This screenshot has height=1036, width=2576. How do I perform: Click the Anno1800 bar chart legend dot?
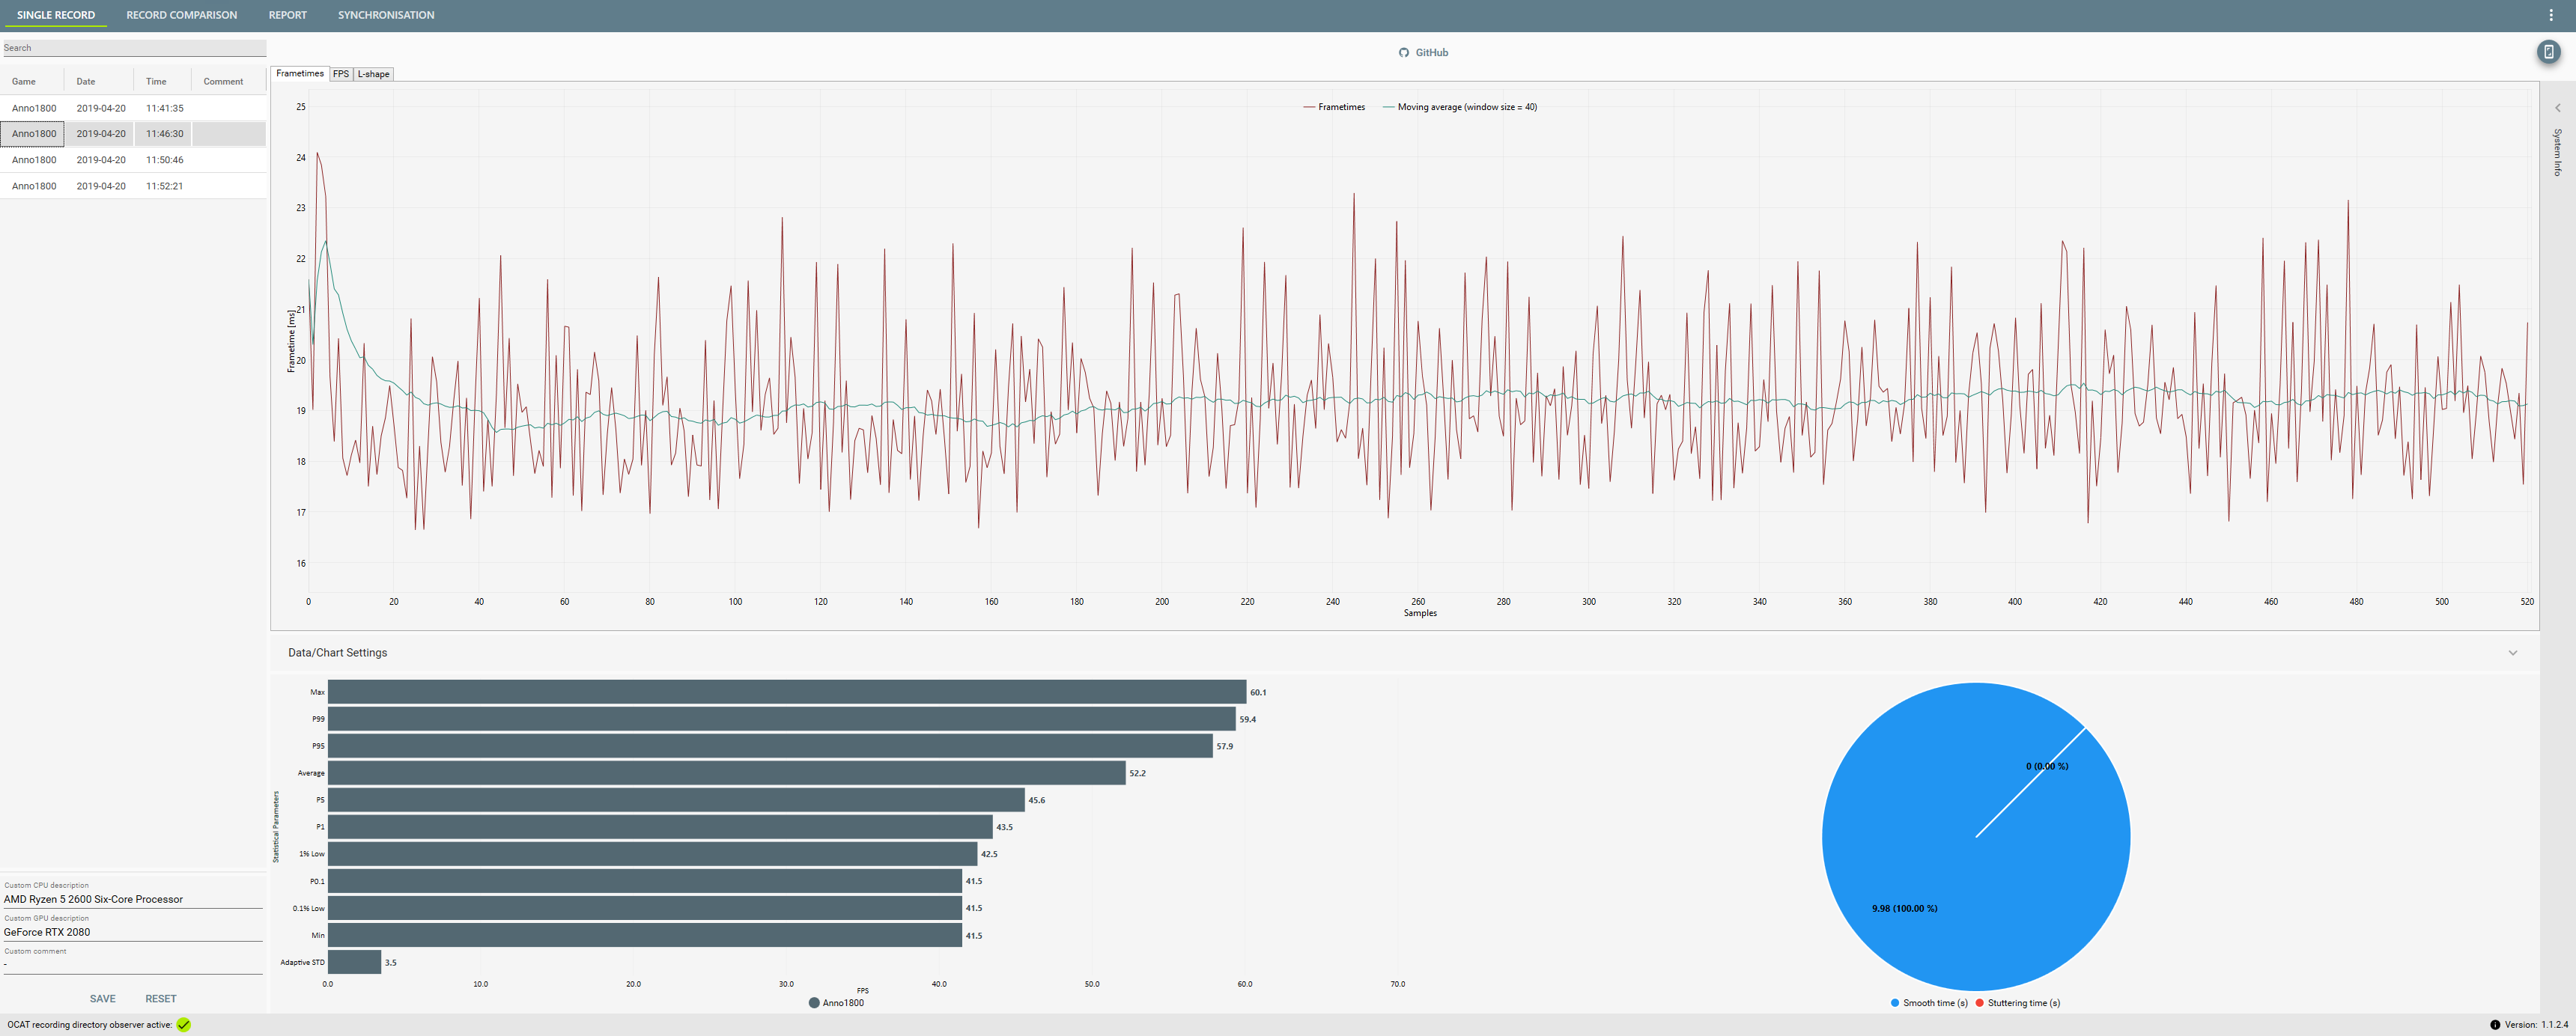(x=814, y=1003)
